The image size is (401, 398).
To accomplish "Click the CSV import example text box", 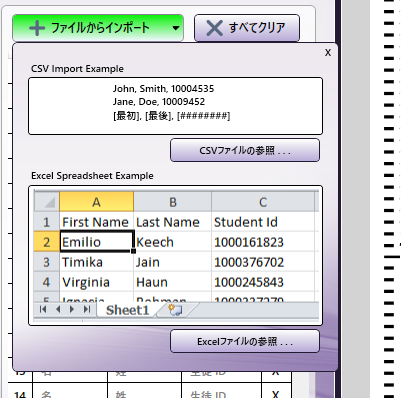I will [176, 106].
